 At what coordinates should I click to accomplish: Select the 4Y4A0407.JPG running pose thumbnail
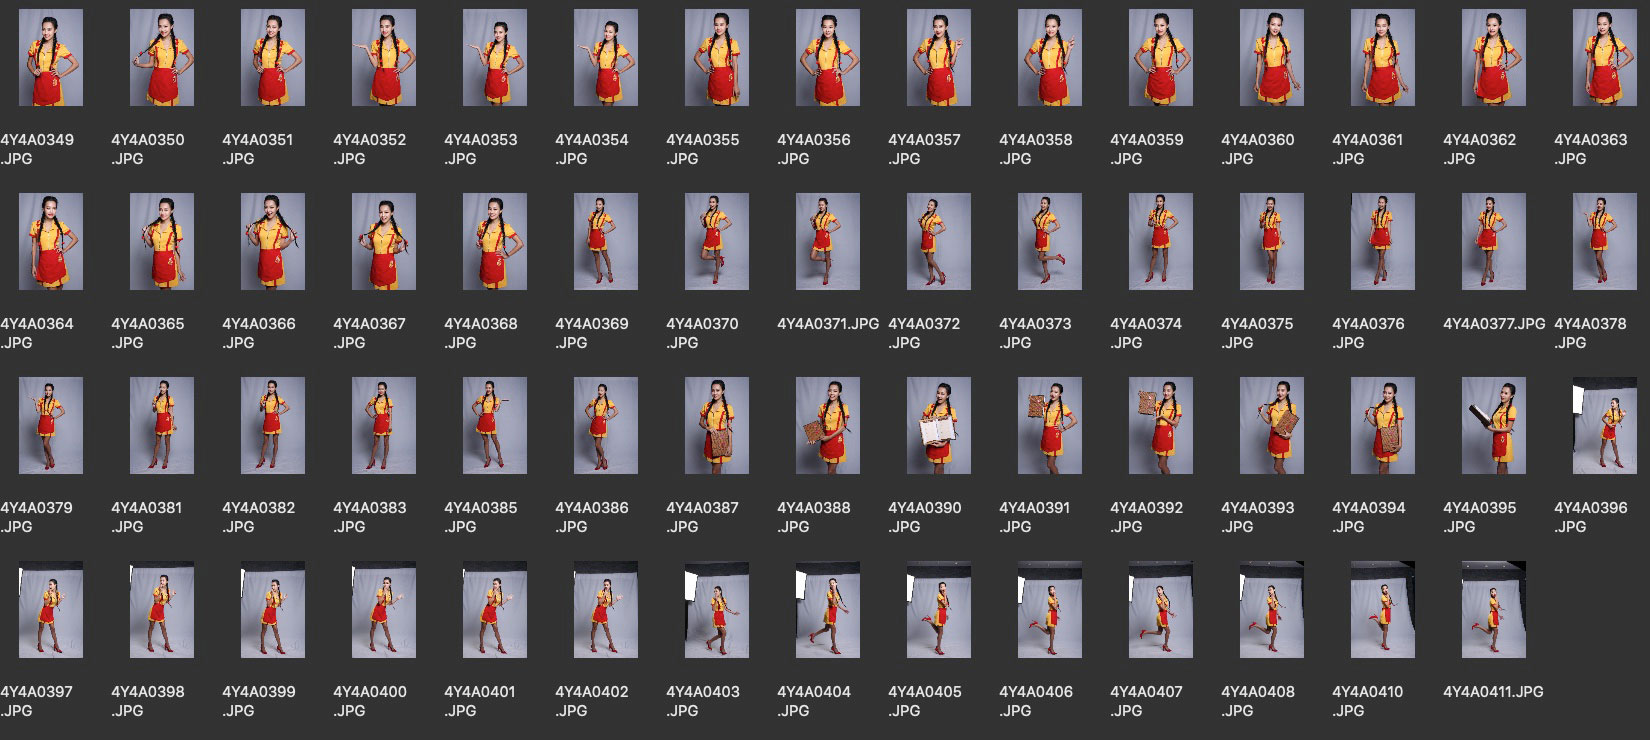point(1160,609)
